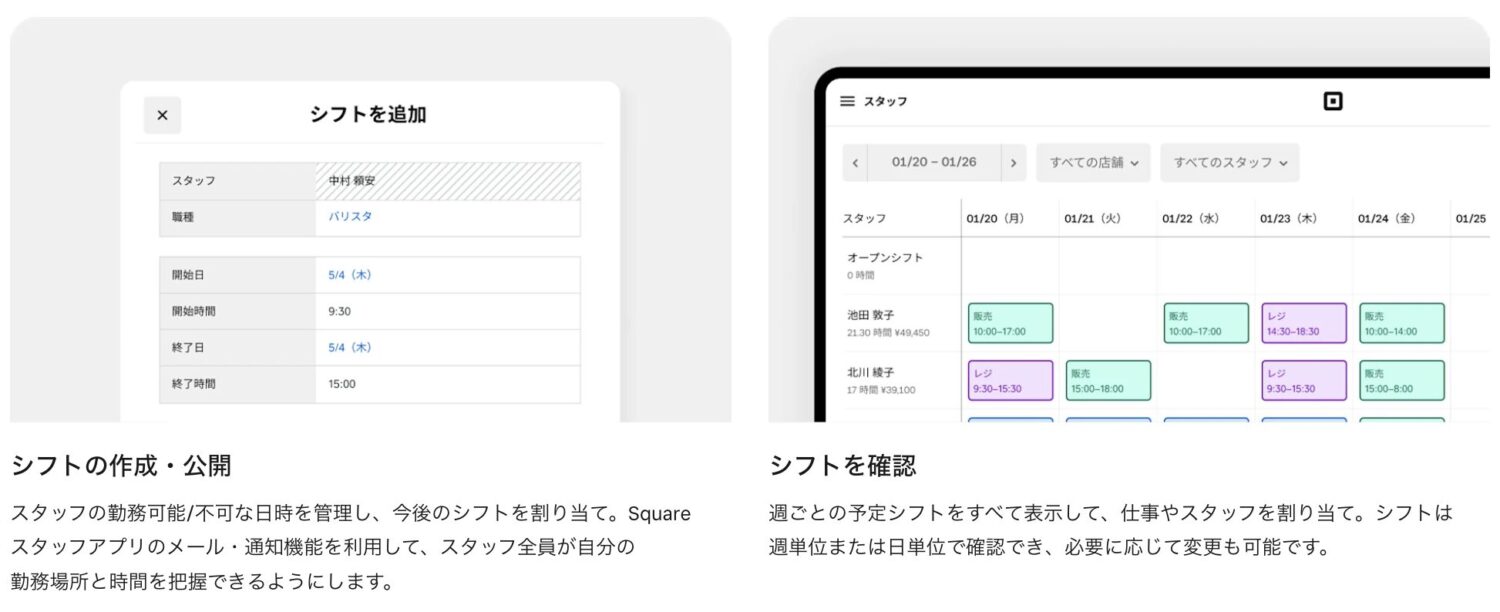The image size is (1500, 612).
Task: Click the 01/21（火） column header
Action: point(1093,218)
